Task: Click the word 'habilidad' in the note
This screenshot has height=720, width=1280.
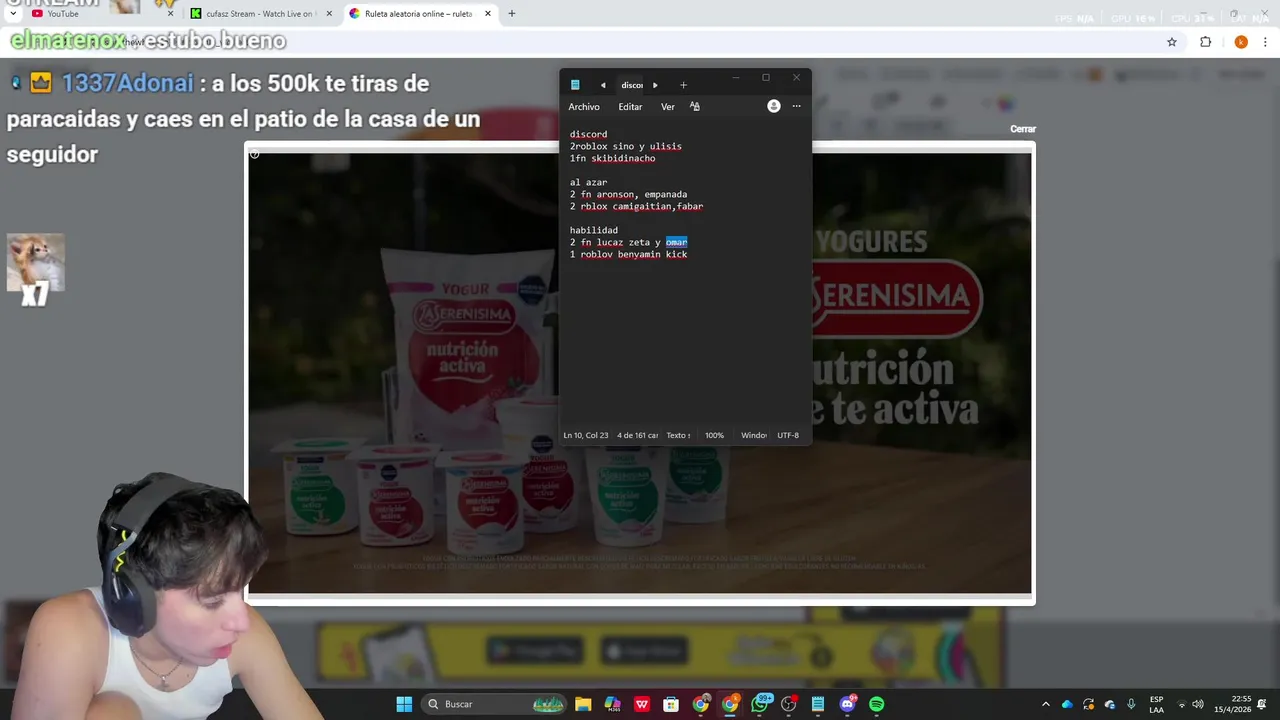Action: tap(593, 230)
